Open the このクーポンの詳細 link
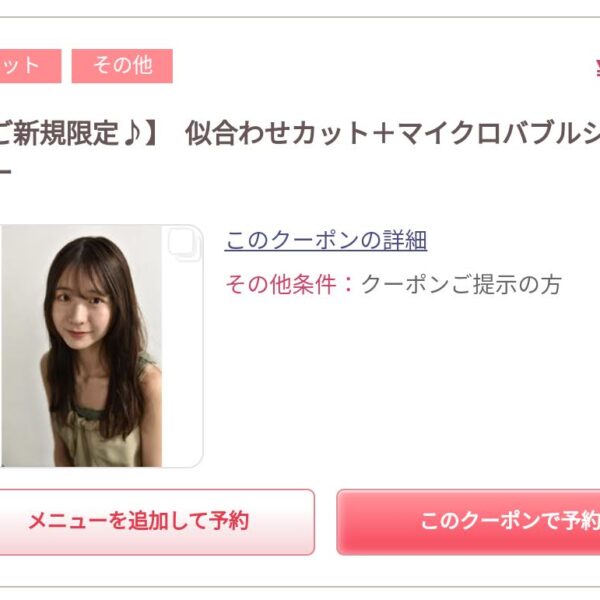The width and height of the screenshot is (600, 600). [x=326, y=240]
